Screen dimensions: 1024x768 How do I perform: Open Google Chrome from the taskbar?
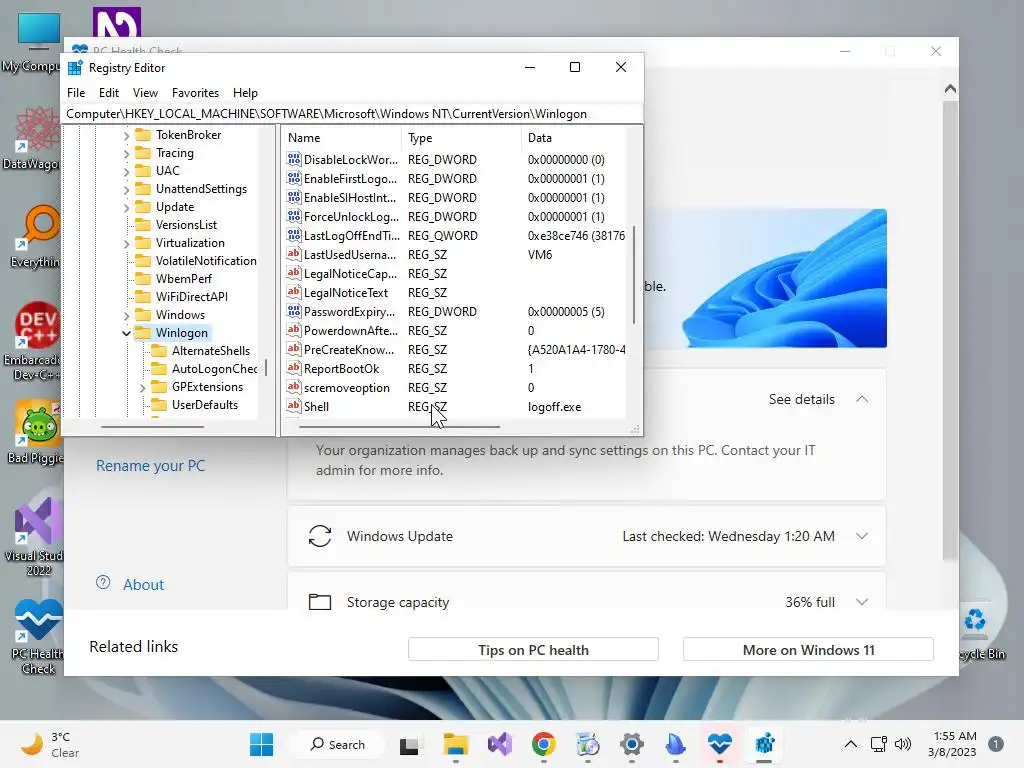543,744
